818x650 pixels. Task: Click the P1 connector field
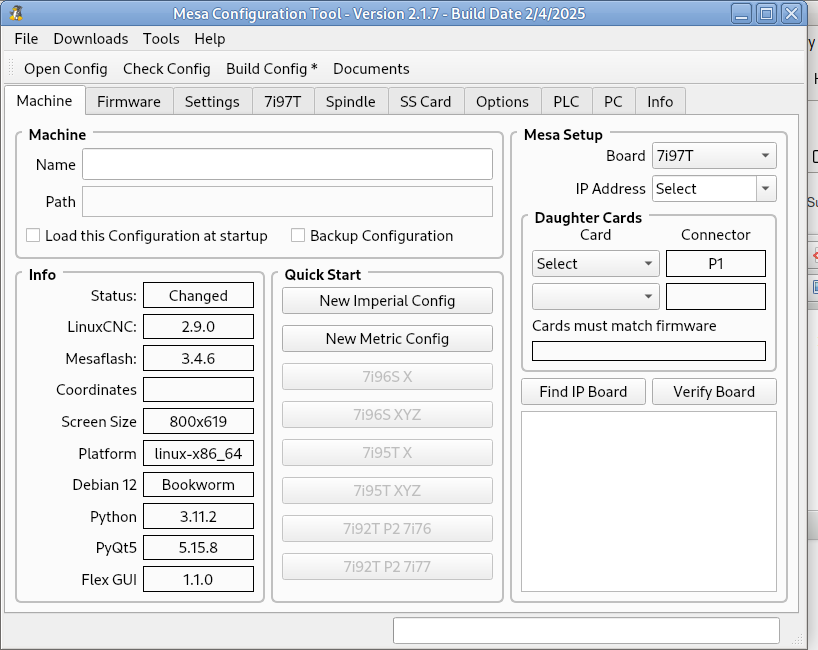pos(716,263)
